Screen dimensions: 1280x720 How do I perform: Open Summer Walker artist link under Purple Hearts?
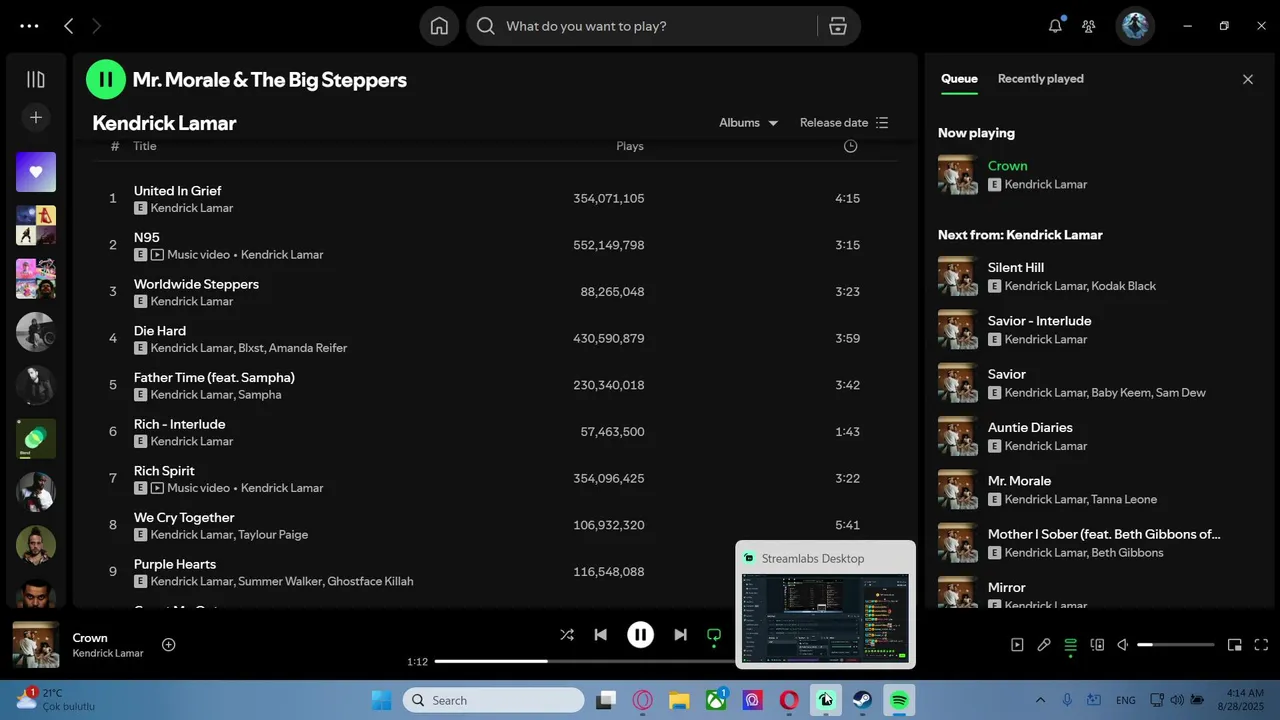(279, 581)
